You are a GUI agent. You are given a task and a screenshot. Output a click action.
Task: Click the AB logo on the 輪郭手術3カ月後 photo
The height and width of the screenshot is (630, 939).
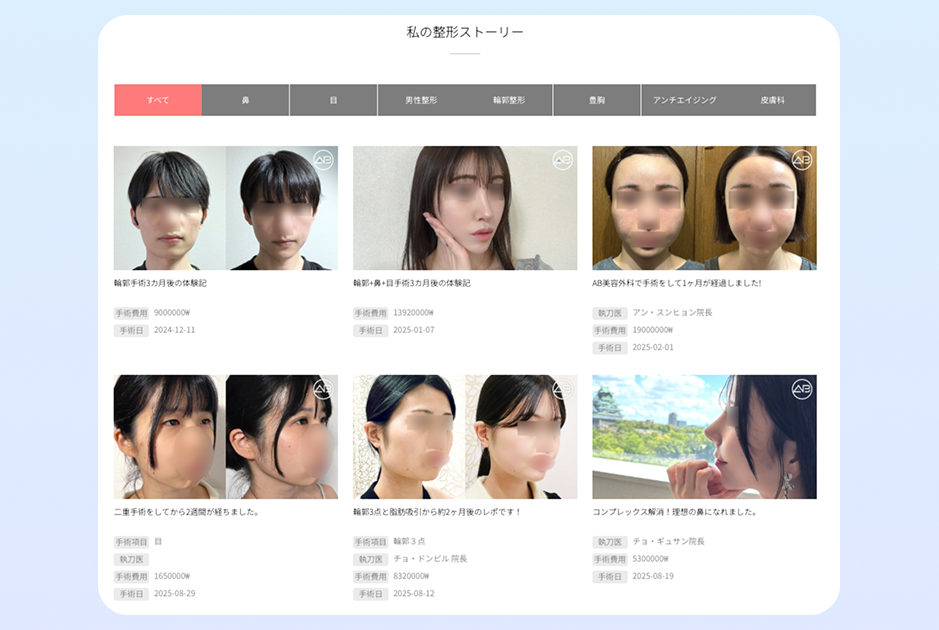(x=323, y=160)
